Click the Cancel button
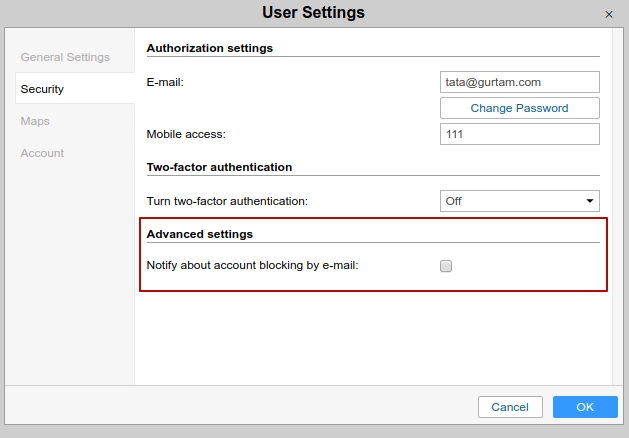The image size is (629, 438). pyautogui.click(x=510, y=407)
